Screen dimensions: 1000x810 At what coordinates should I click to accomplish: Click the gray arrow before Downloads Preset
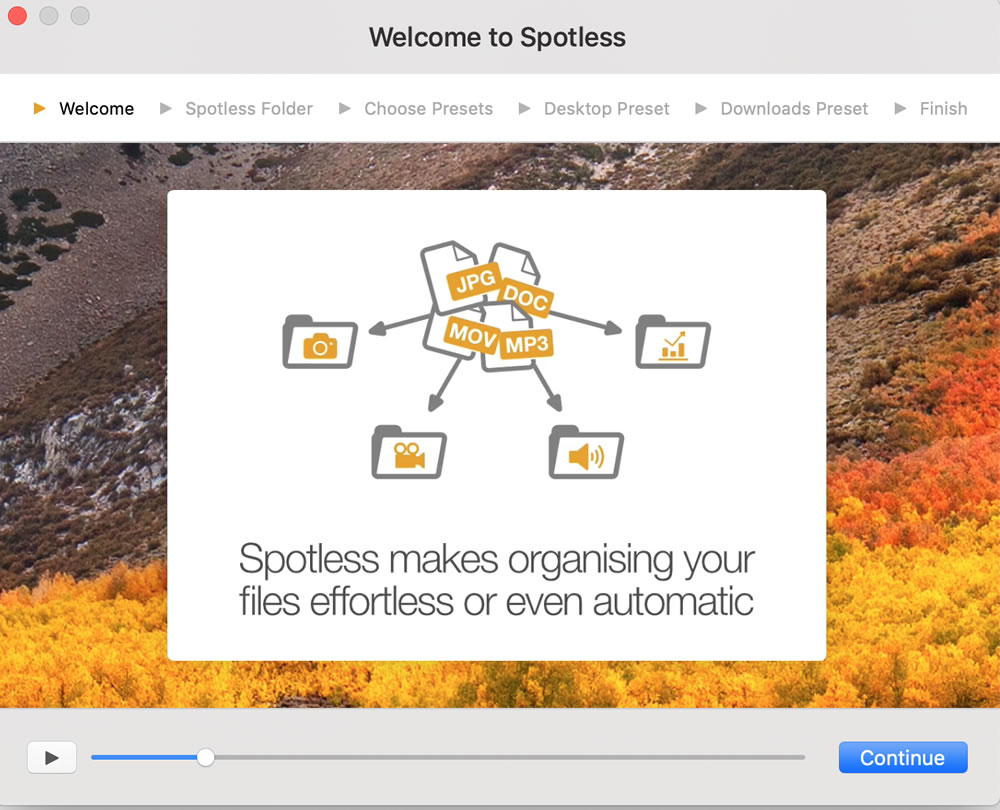700,108
